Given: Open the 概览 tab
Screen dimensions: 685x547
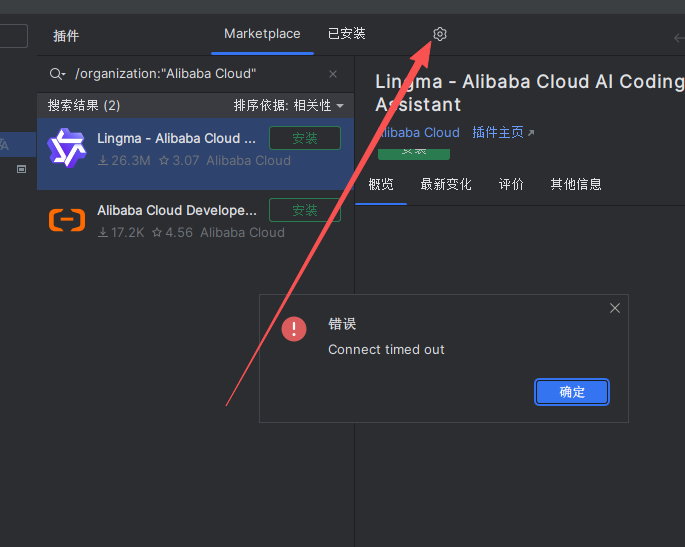Looking at the screenshot, I should 381,184.
